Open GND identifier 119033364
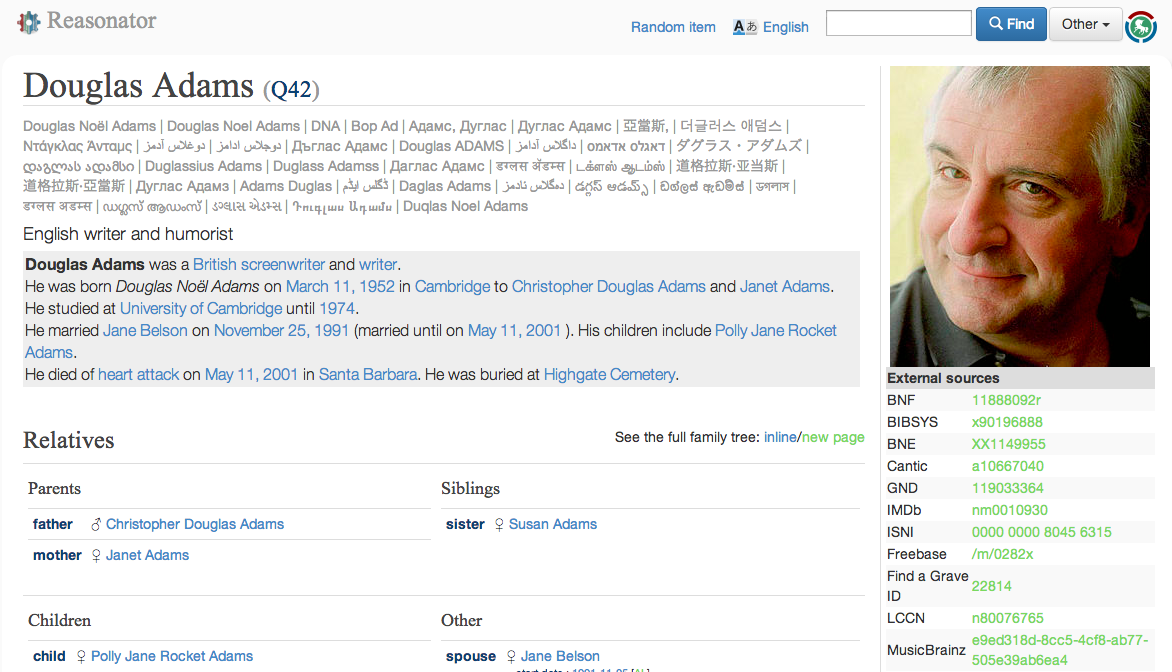Screen dimensions: 1172x672 pyautogui.click(x=1008, y=488)
